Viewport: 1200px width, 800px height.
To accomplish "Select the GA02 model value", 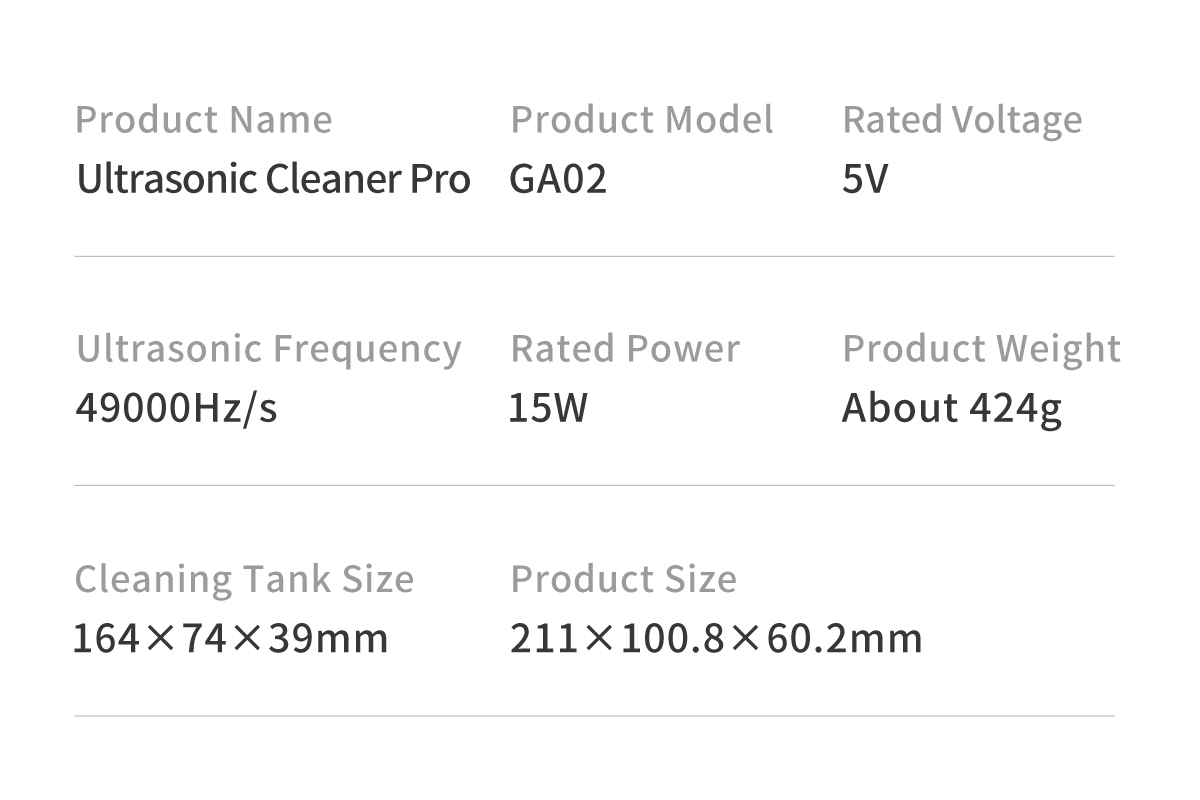I will coord(558,179).
